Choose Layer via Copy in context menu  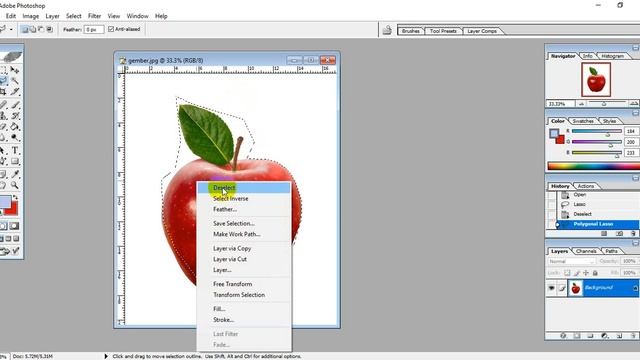[x=244, y=249]
